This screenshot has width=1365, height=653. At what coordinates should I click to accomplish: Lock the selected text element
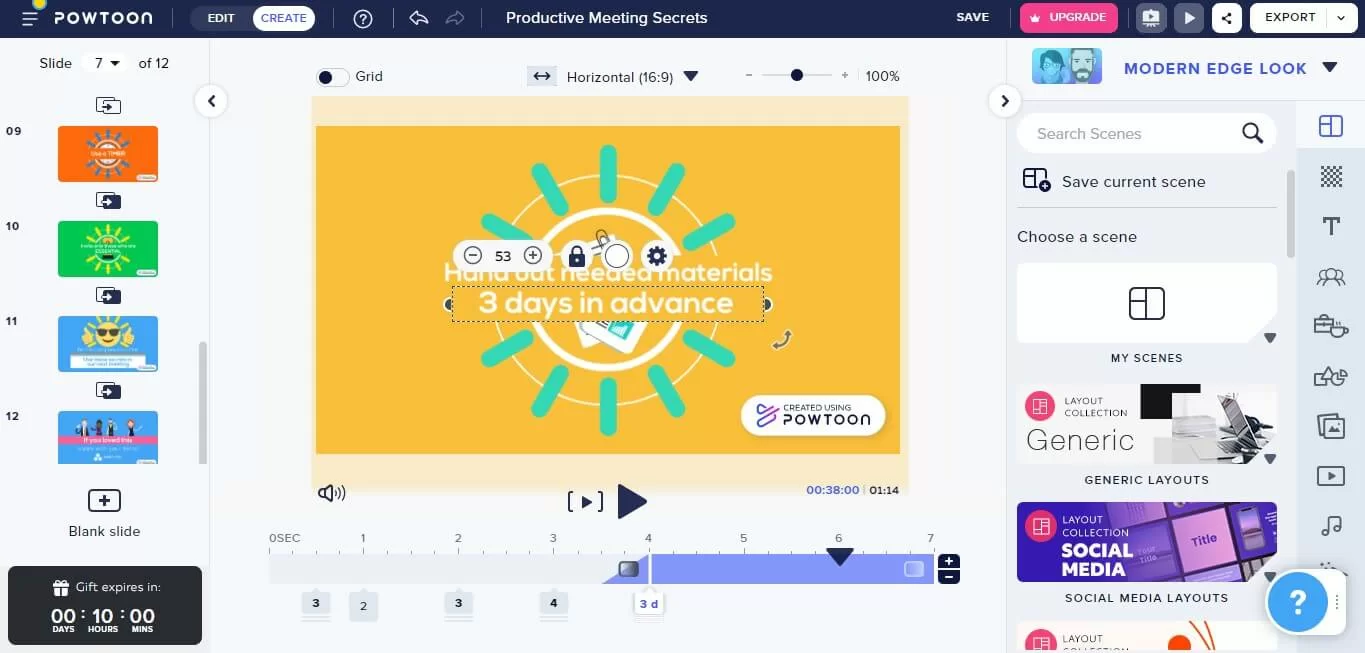pos(576,255)
